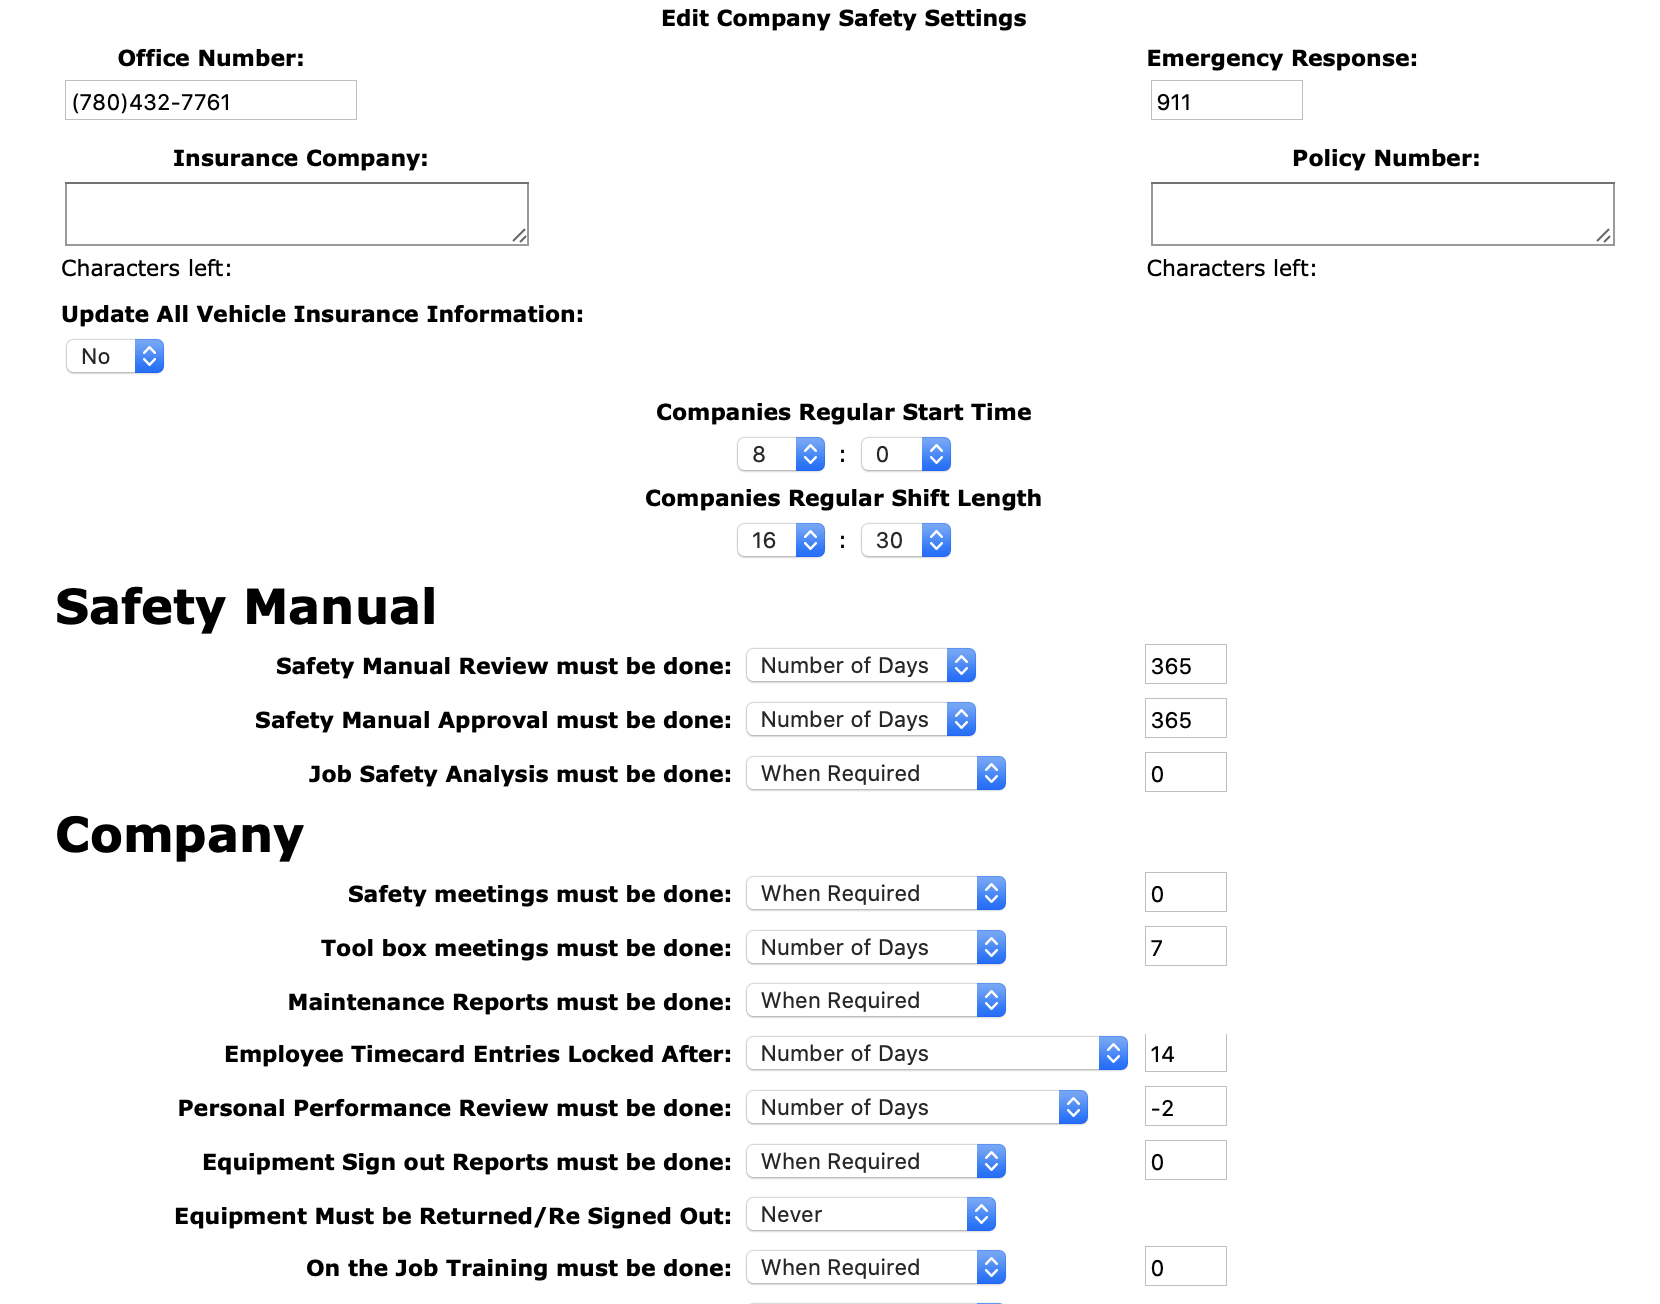Select Safety Manual Approval frequency dropdown

coord(860,720)
